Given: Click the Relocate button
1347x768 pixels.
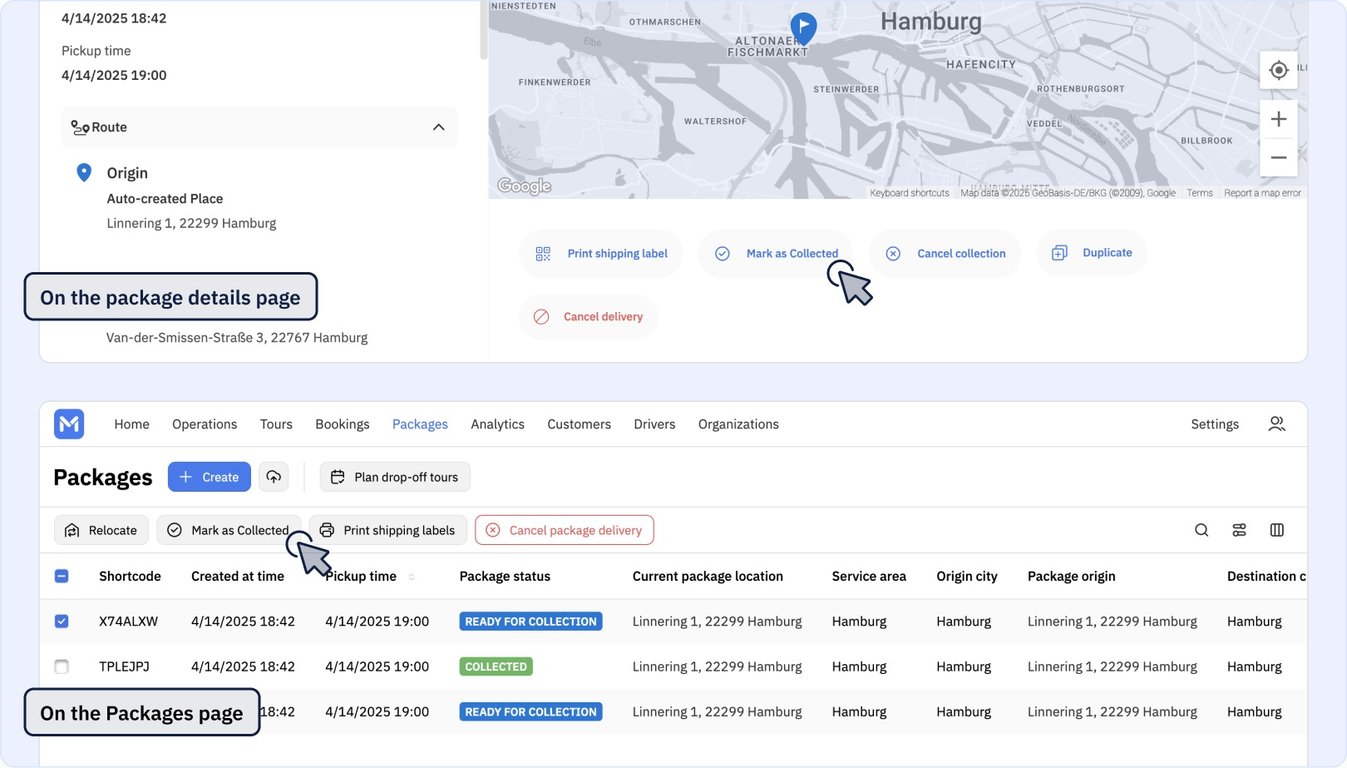Looking at the screenshot, I should [101, 530].
